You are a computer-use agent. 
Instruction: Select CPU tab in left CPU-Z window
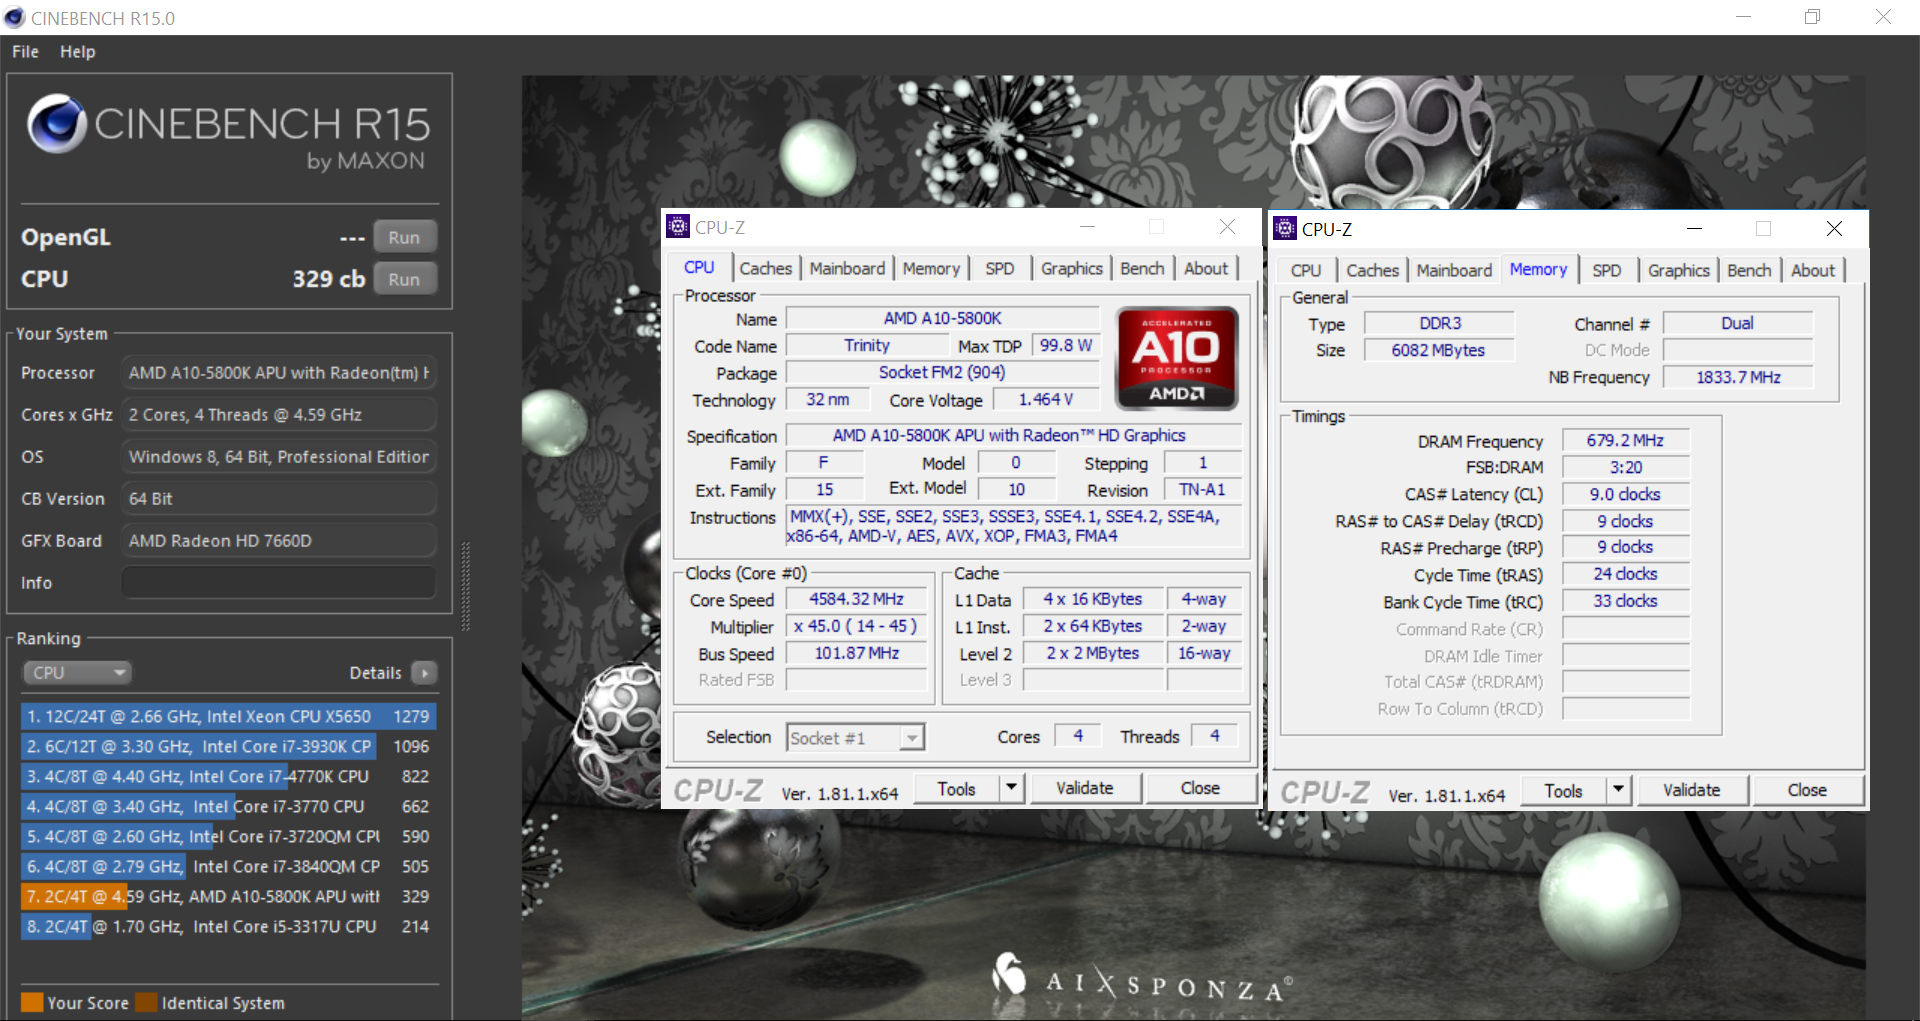699,267
